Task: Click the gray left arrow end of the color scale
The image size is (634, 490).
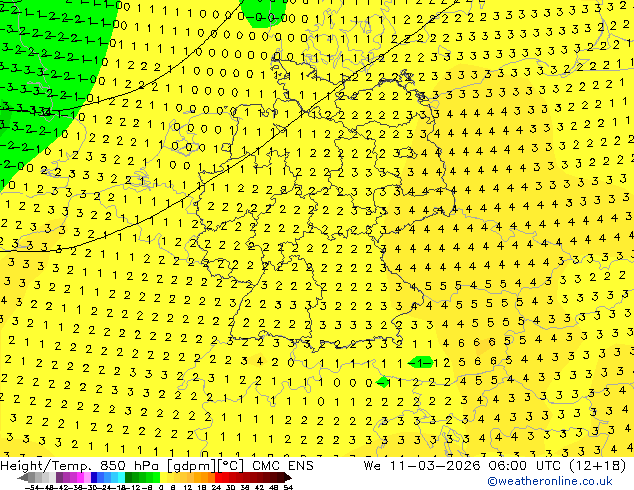Action: [23, 477]
